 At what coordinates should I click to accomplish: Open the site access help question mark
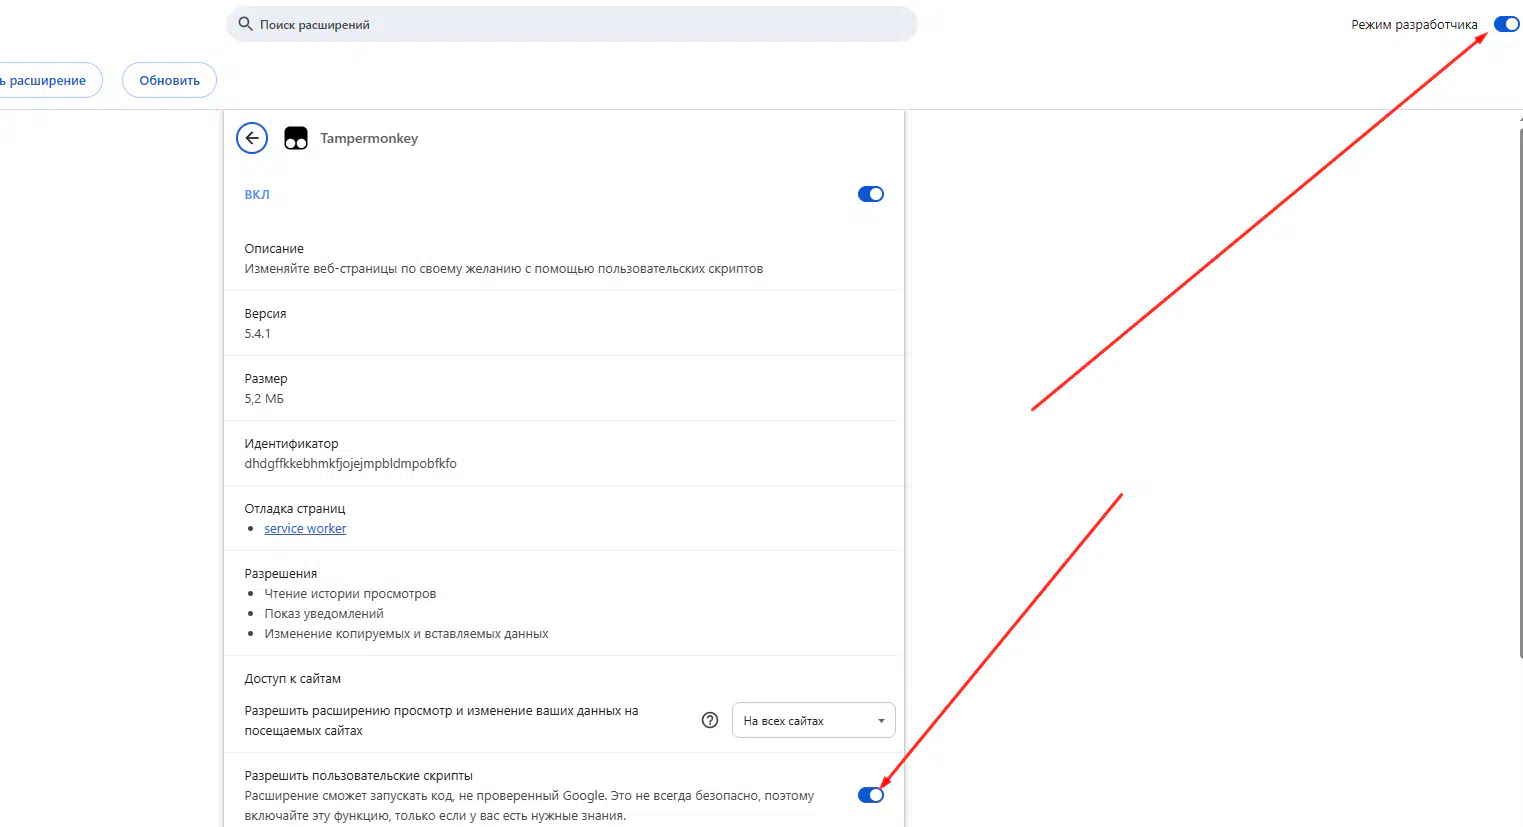click(x=710, y=720)
